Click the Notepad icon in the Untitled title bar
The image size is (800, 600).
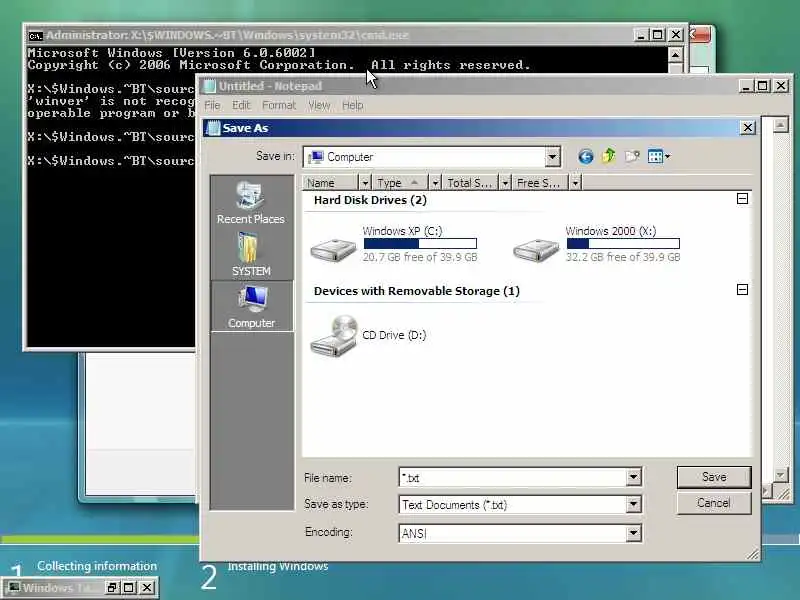[209, 86]
